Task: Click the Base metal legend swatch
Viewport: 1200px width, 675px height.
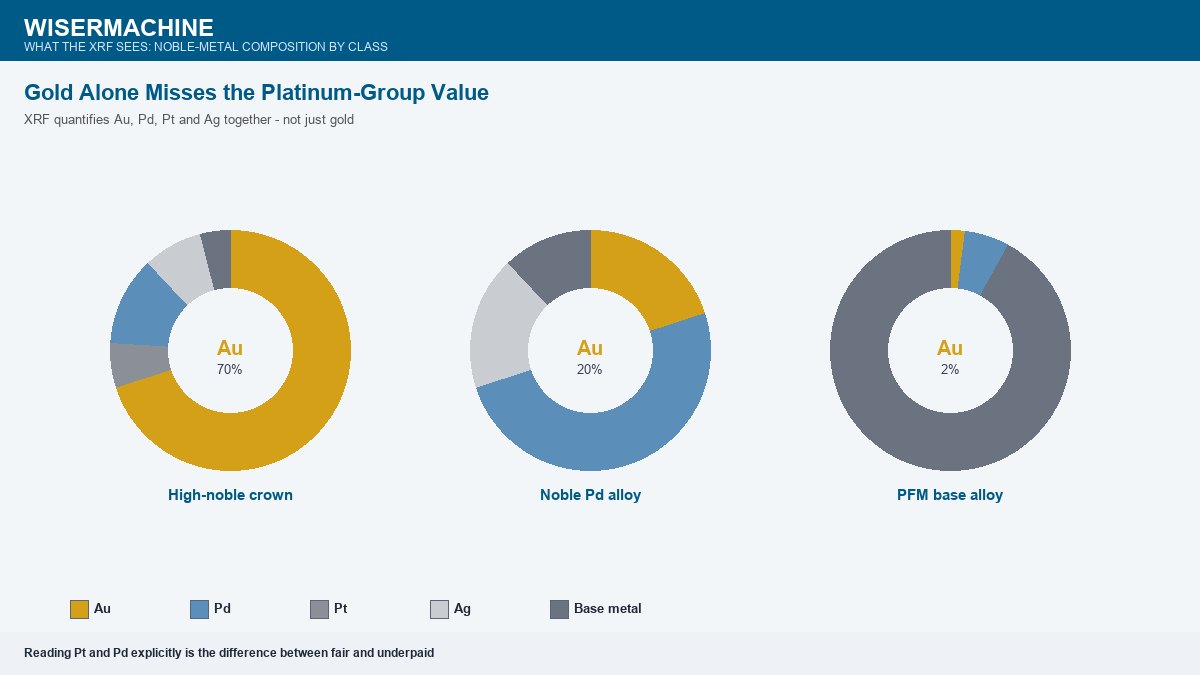Action: tap(559, 609)
